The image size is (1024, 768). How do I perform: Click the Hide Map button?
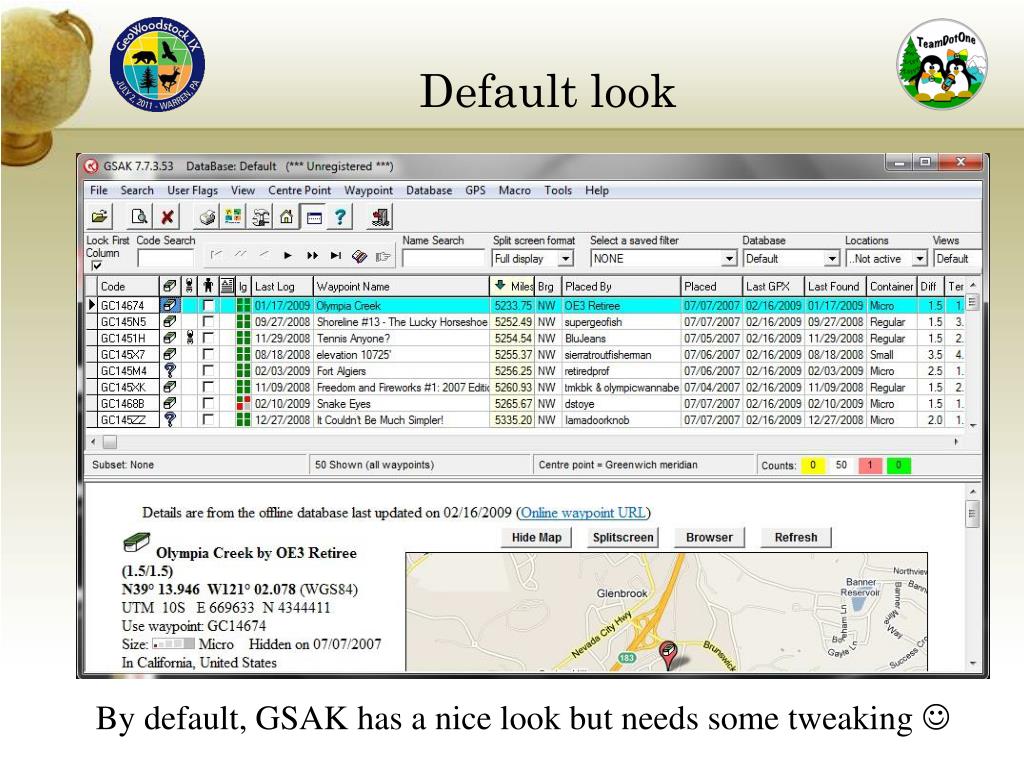pyautogui.click(x=537, y=537)
